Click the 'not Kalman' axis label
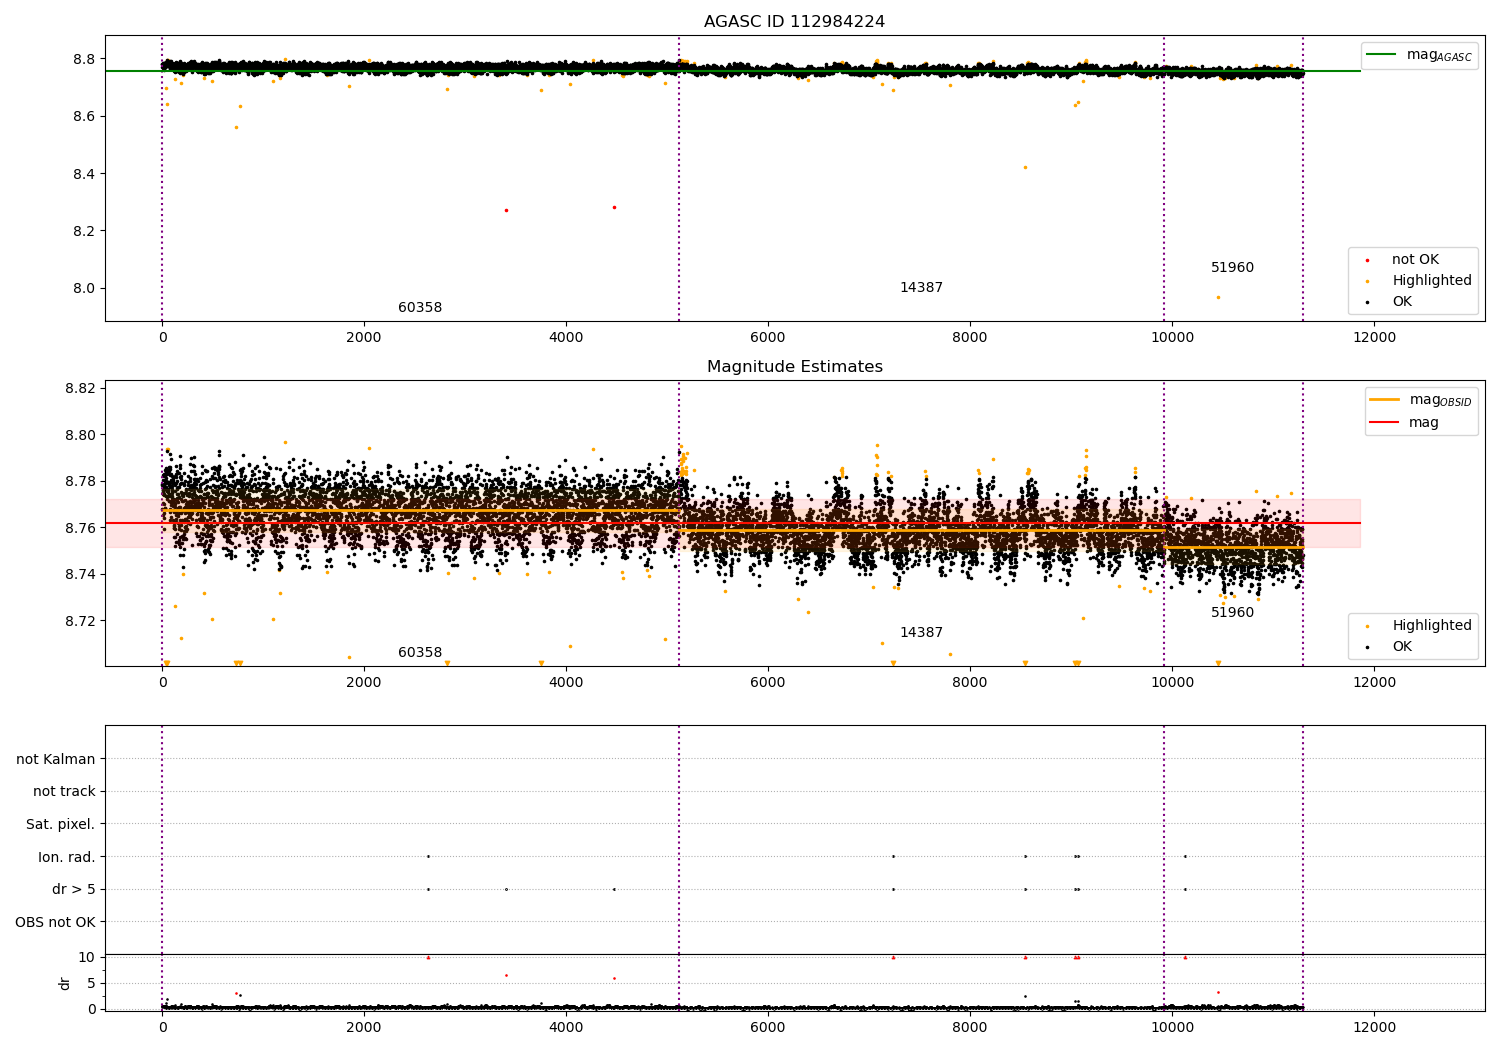The height and width of the screenshot is (1050, 1500). [x=56, y=759]
